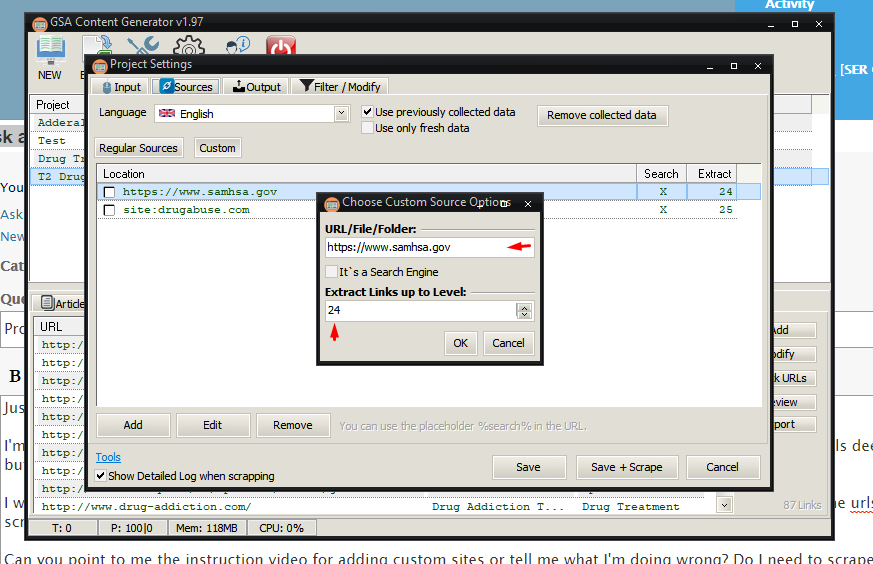
Task: Click the wrench tools toolbar icon
Action: click(143, 46)
